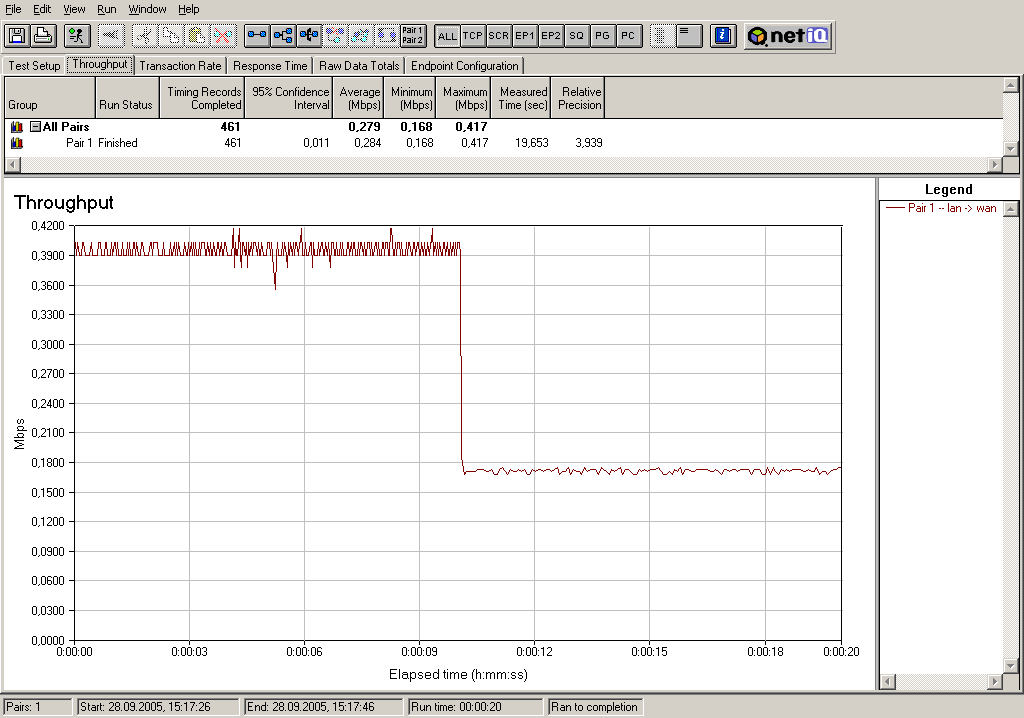Click the blue information icon
This screenshot has width=1024, height=718.
pos(723,35)
